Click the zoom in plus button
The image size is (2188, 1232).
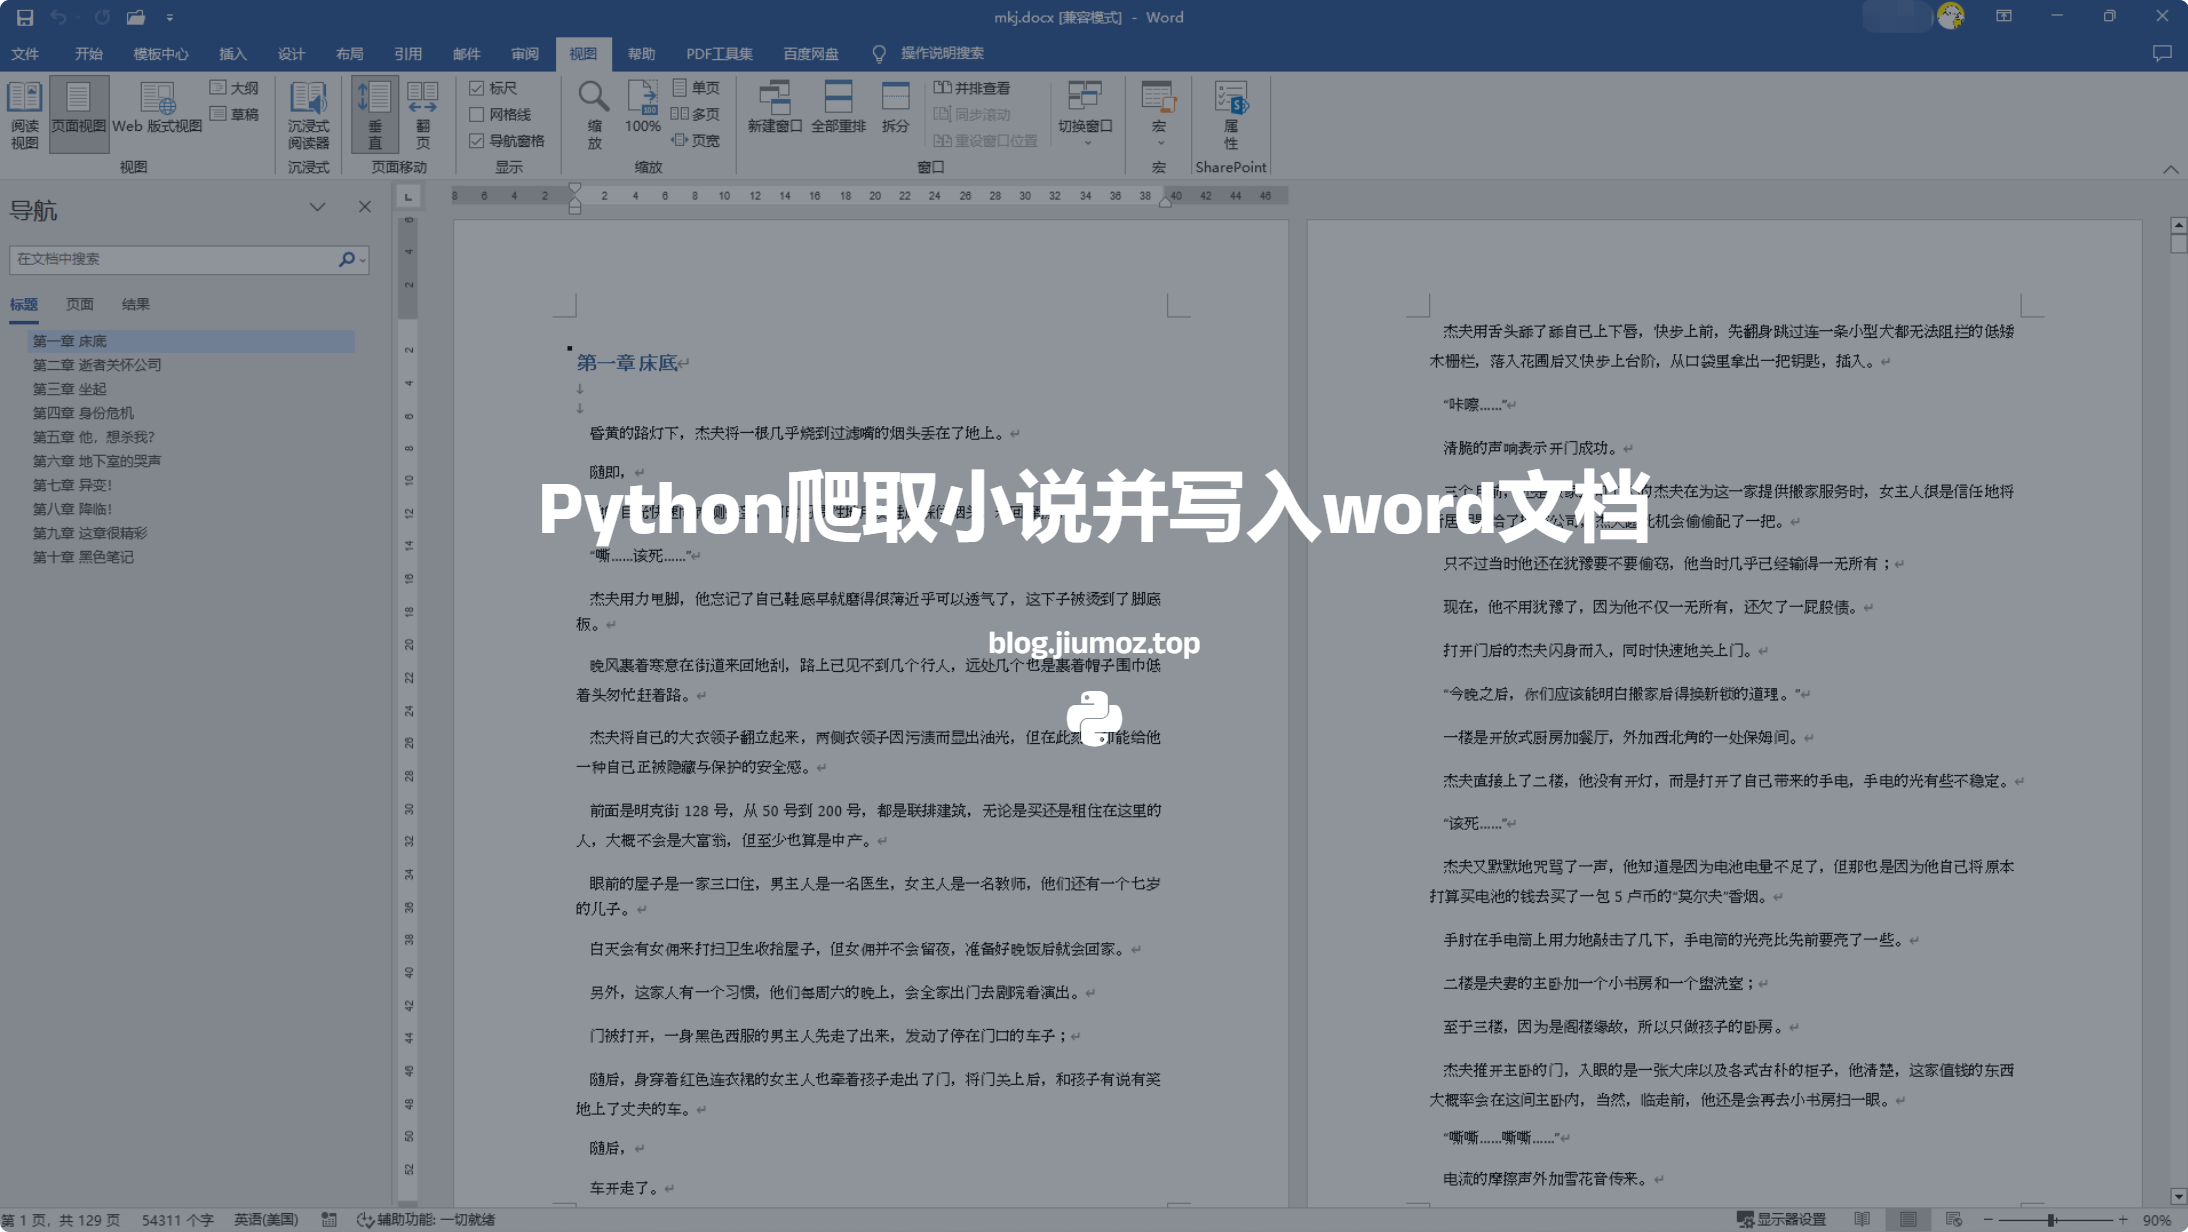coord(2123,1220)
